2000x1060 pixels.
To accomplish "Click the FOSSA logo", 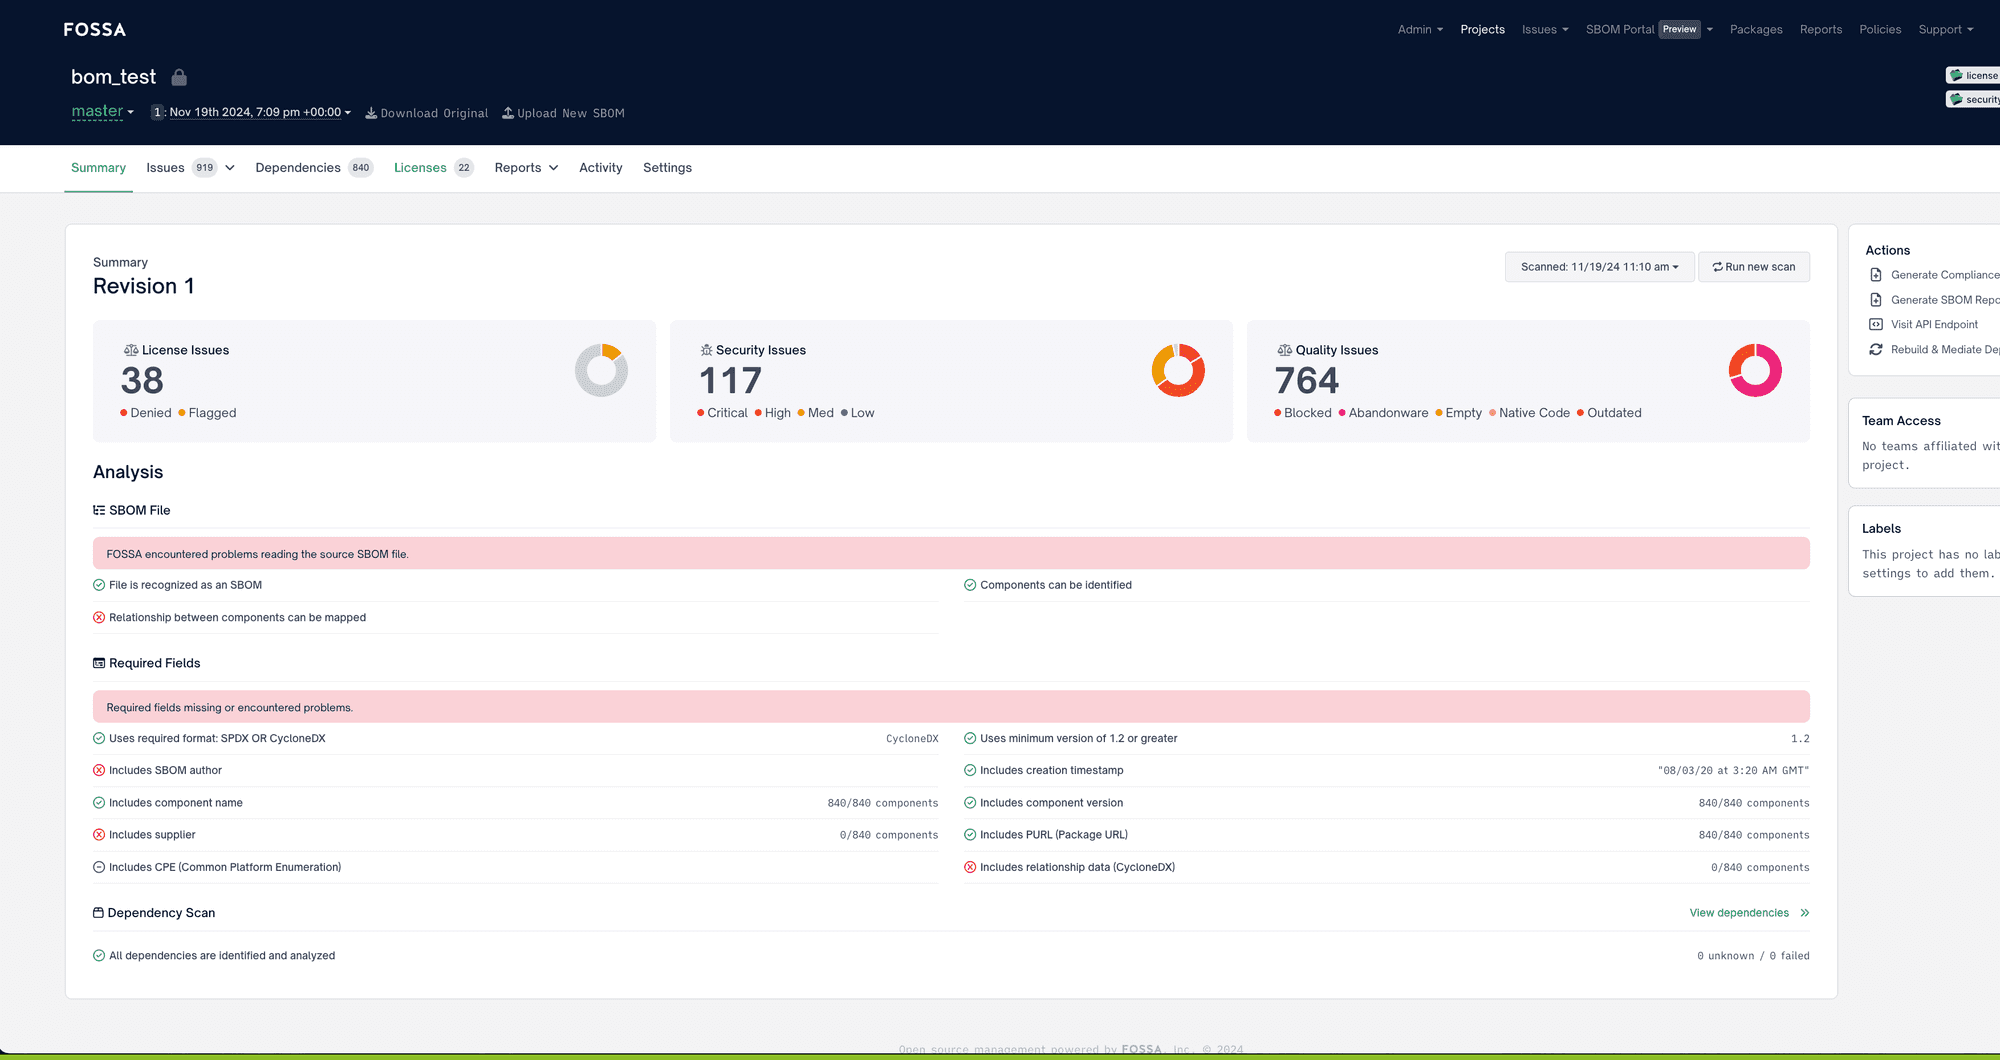I will point(94,29).
